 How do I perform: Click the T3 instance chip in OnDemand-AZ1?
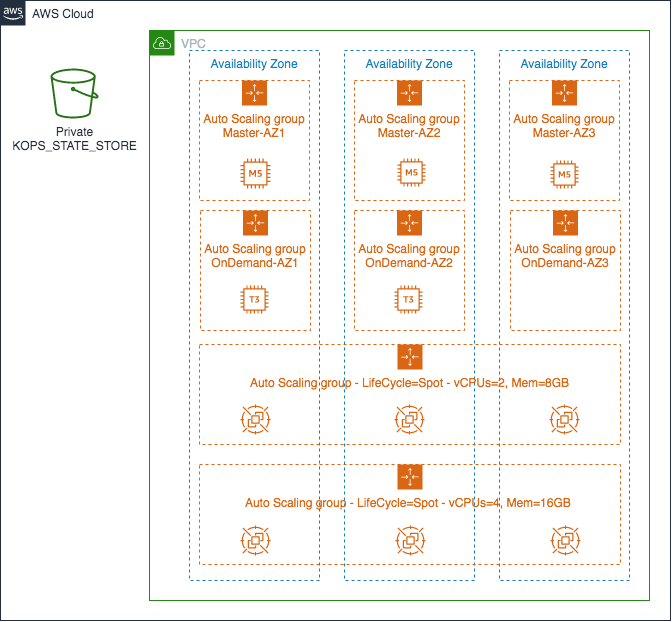[254, 298]
